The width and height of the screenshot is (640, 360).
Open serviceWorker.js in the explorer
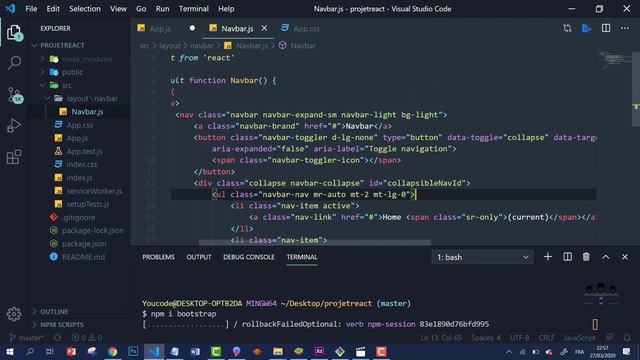pos(94,191)
